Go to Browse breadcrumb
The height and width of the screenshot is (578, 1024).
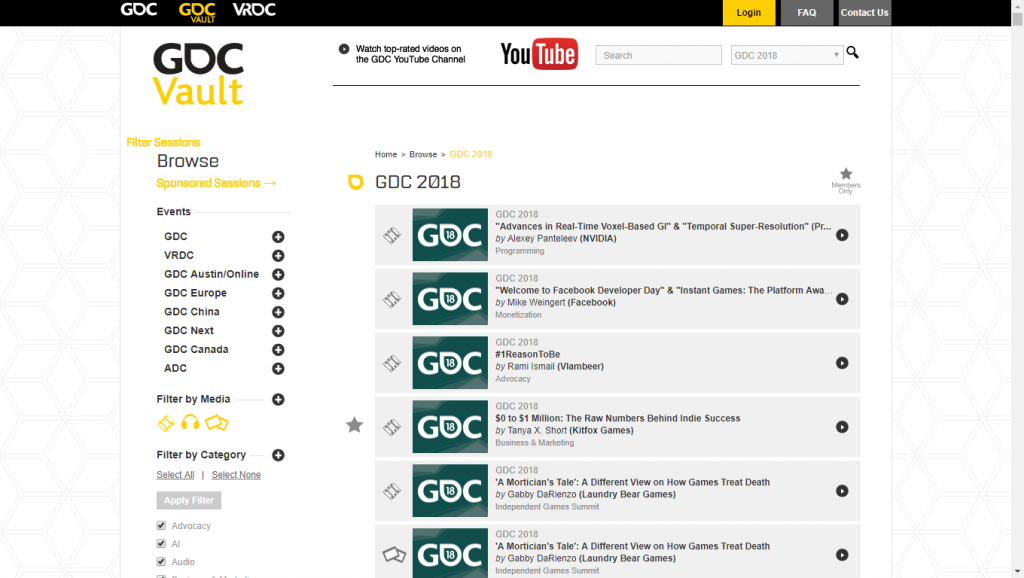pyautogui.click(x=423, y=155)
